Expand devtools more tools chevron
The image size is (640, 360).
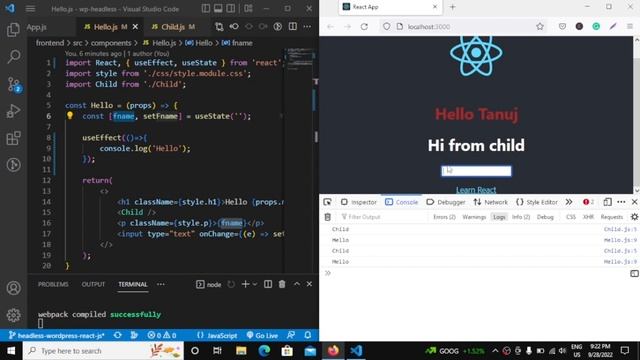pos(569,202)
